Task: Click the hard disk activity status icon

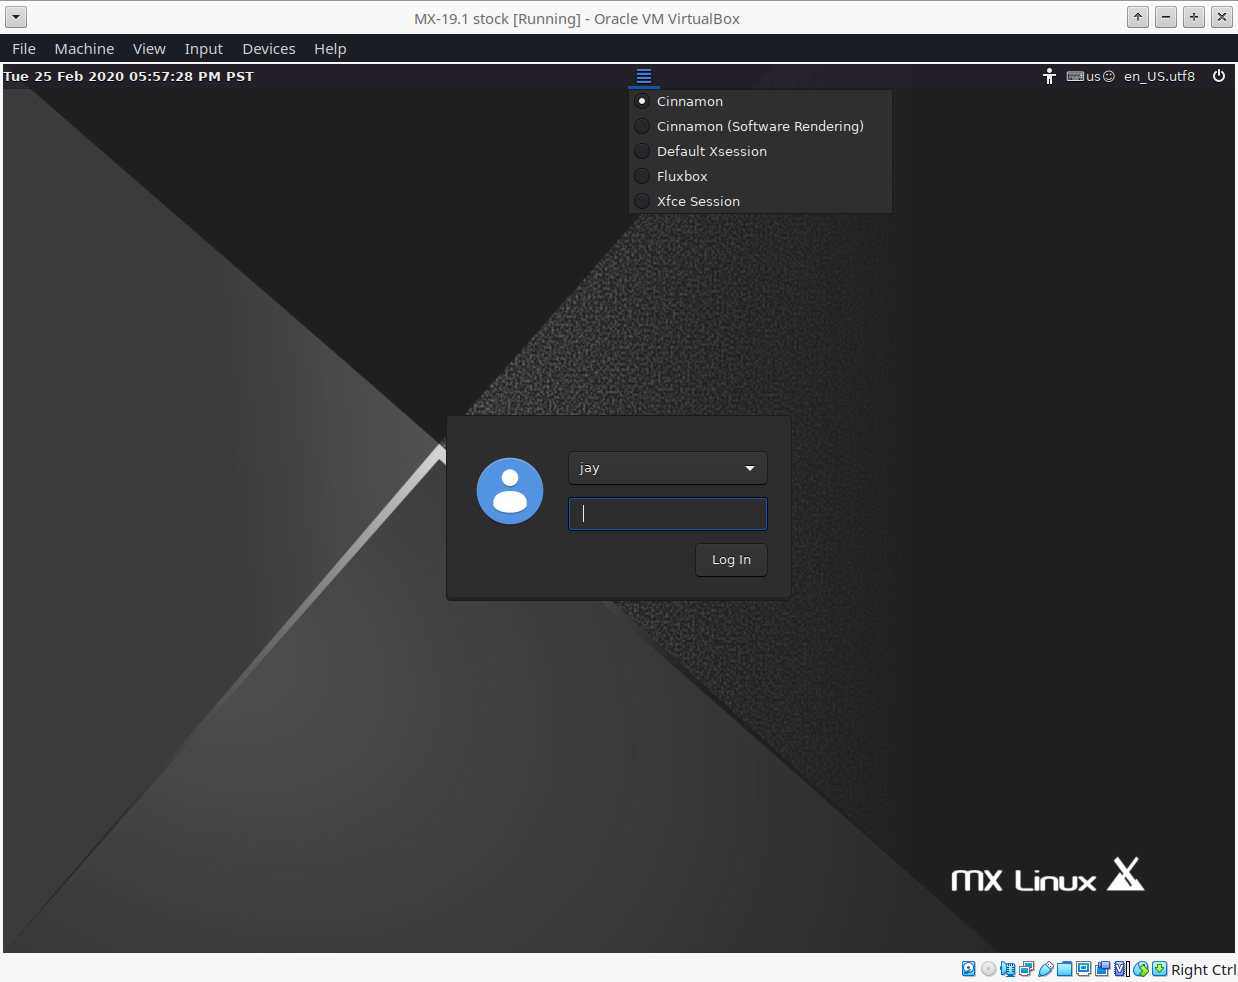Action: coord(969,969)
